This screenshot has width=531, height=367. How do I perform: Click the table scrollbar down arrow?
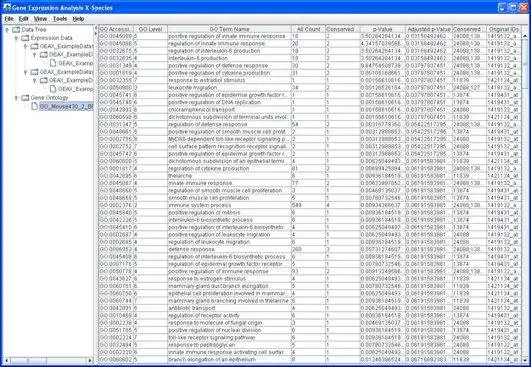tap(525, 360)
